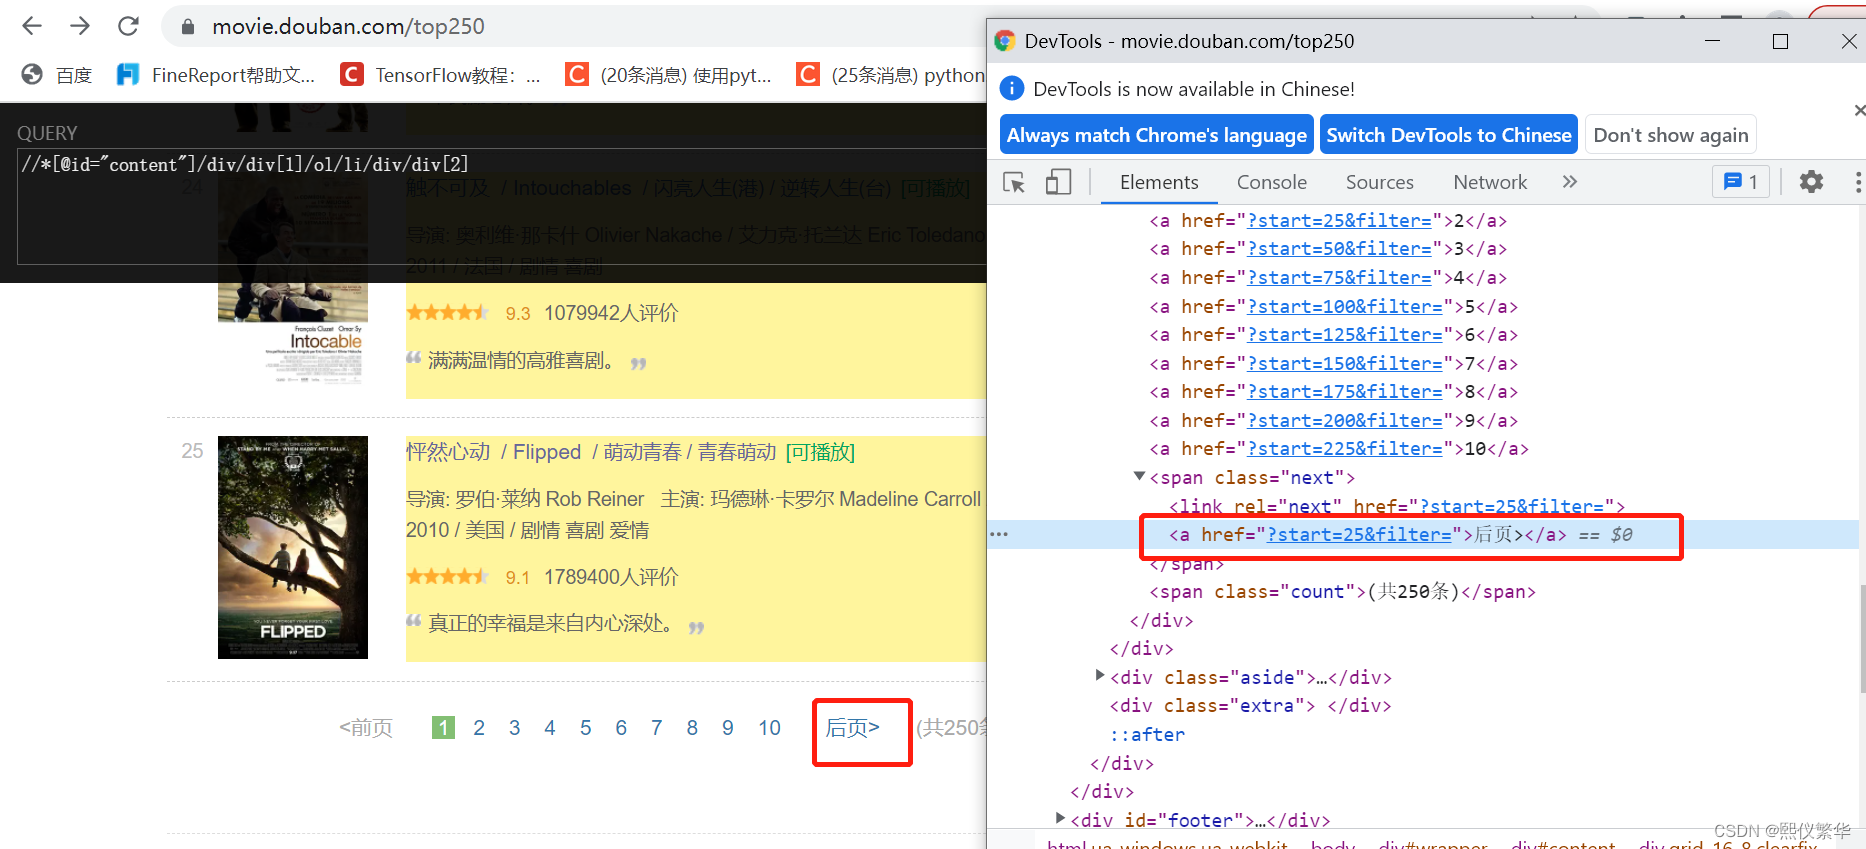Click Always match Chrome's language button

click(1156, 135)
